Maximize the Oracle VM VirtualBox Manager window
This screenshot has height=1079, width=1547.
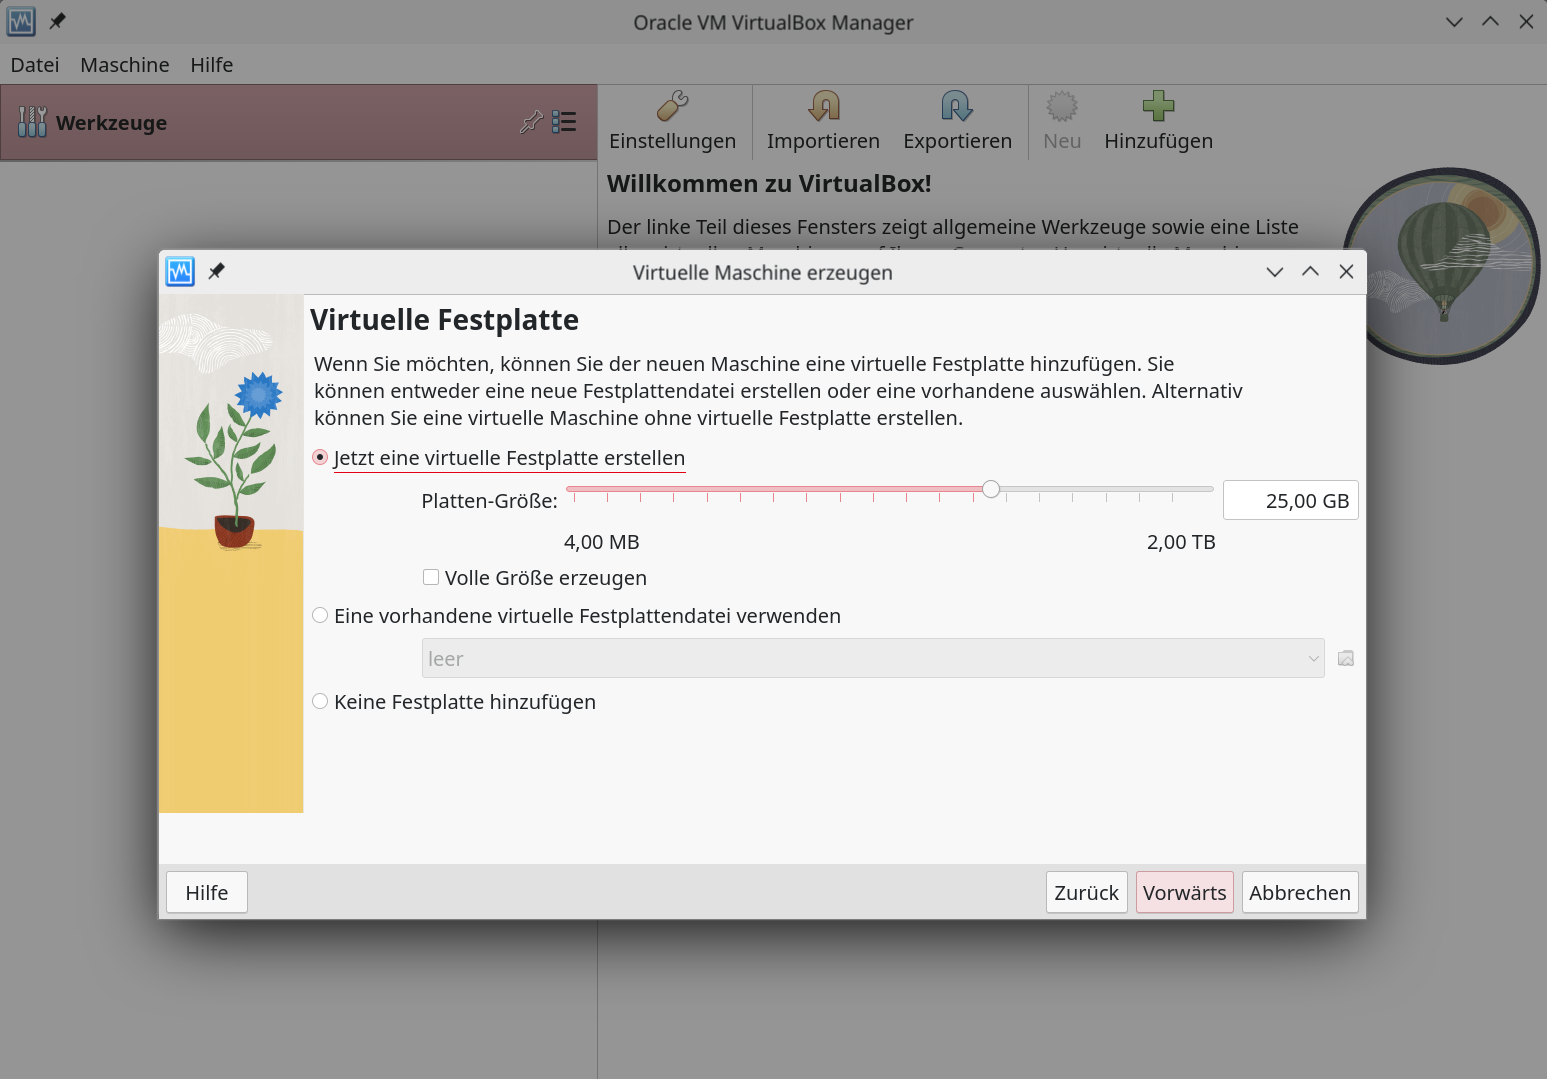[1491, 22]
